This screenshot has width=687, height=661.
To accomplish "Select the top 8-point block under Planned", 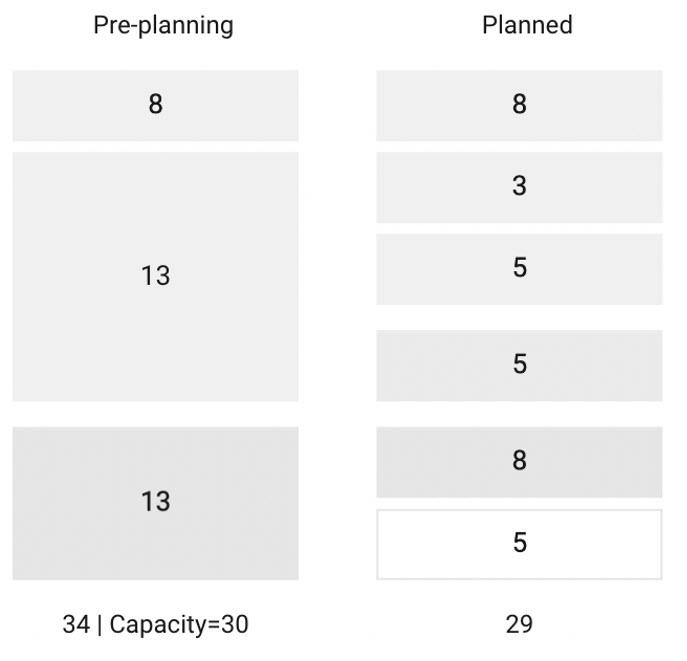I will pos(519,106).
